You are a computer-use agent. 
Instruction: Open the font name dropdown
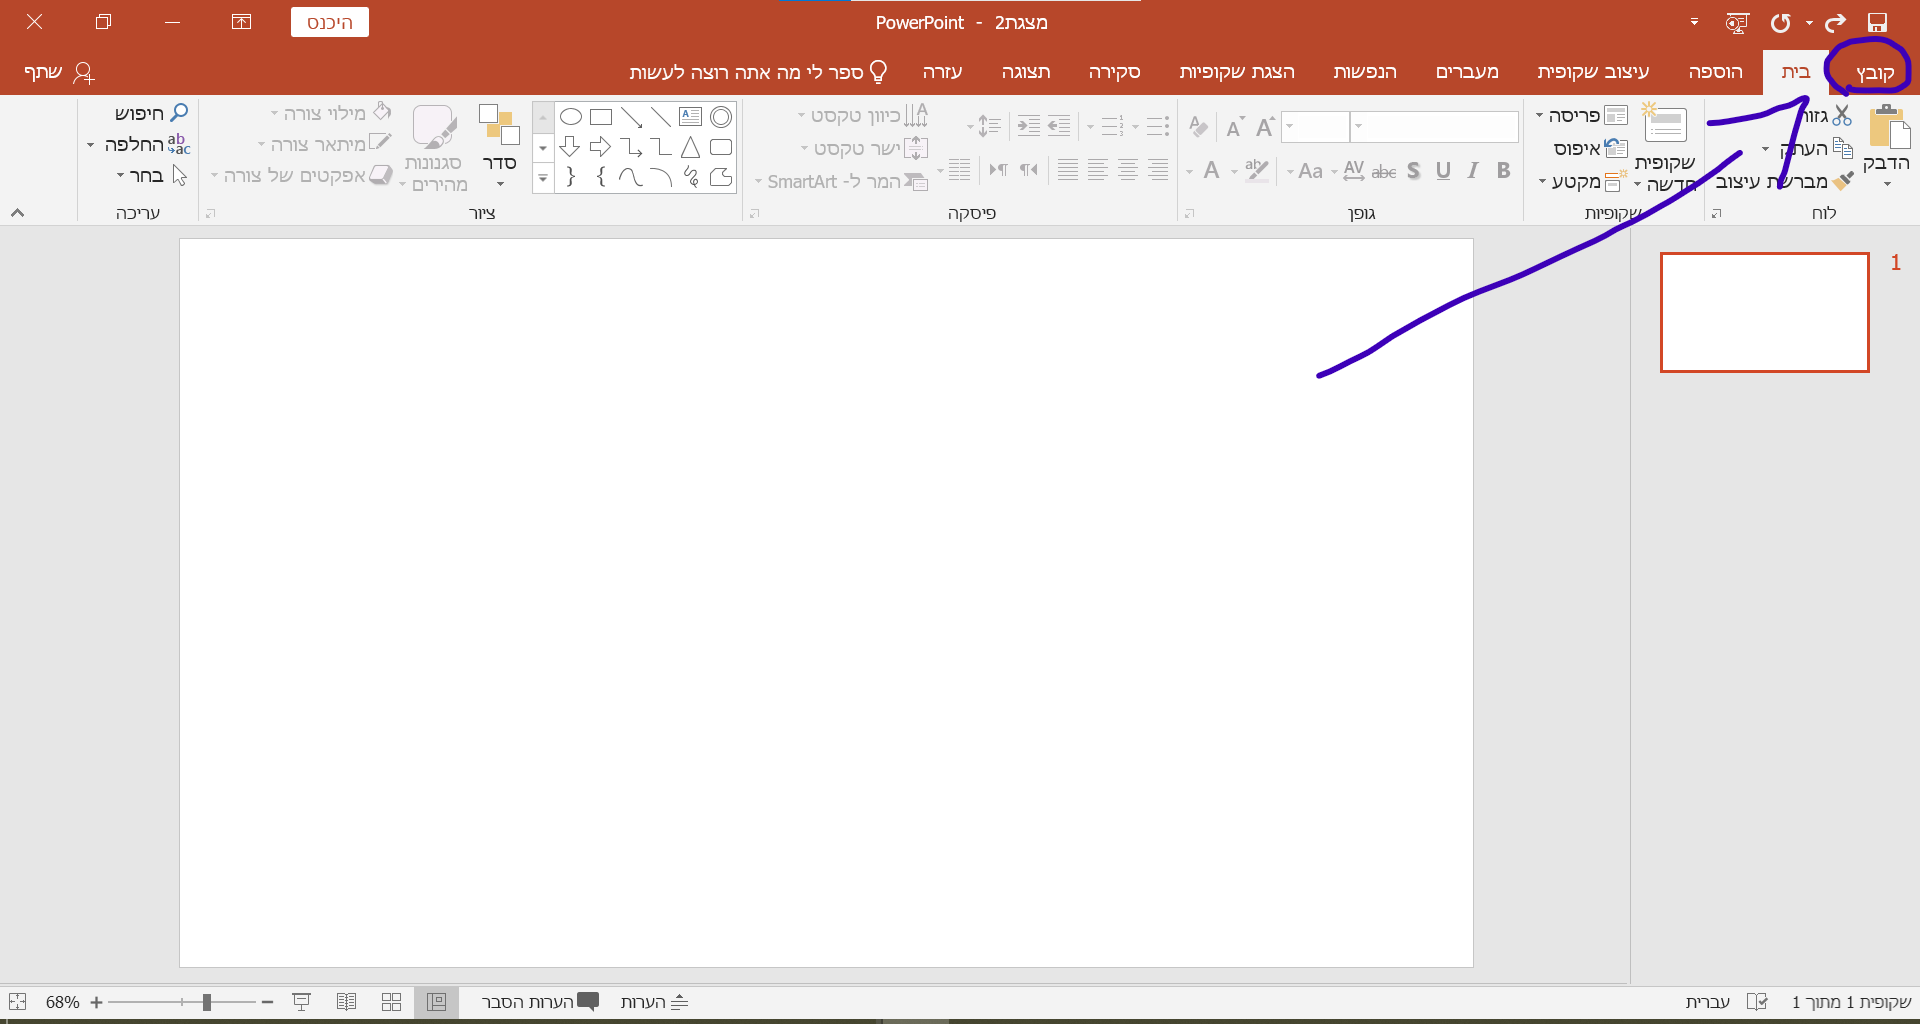[1358, 126]
